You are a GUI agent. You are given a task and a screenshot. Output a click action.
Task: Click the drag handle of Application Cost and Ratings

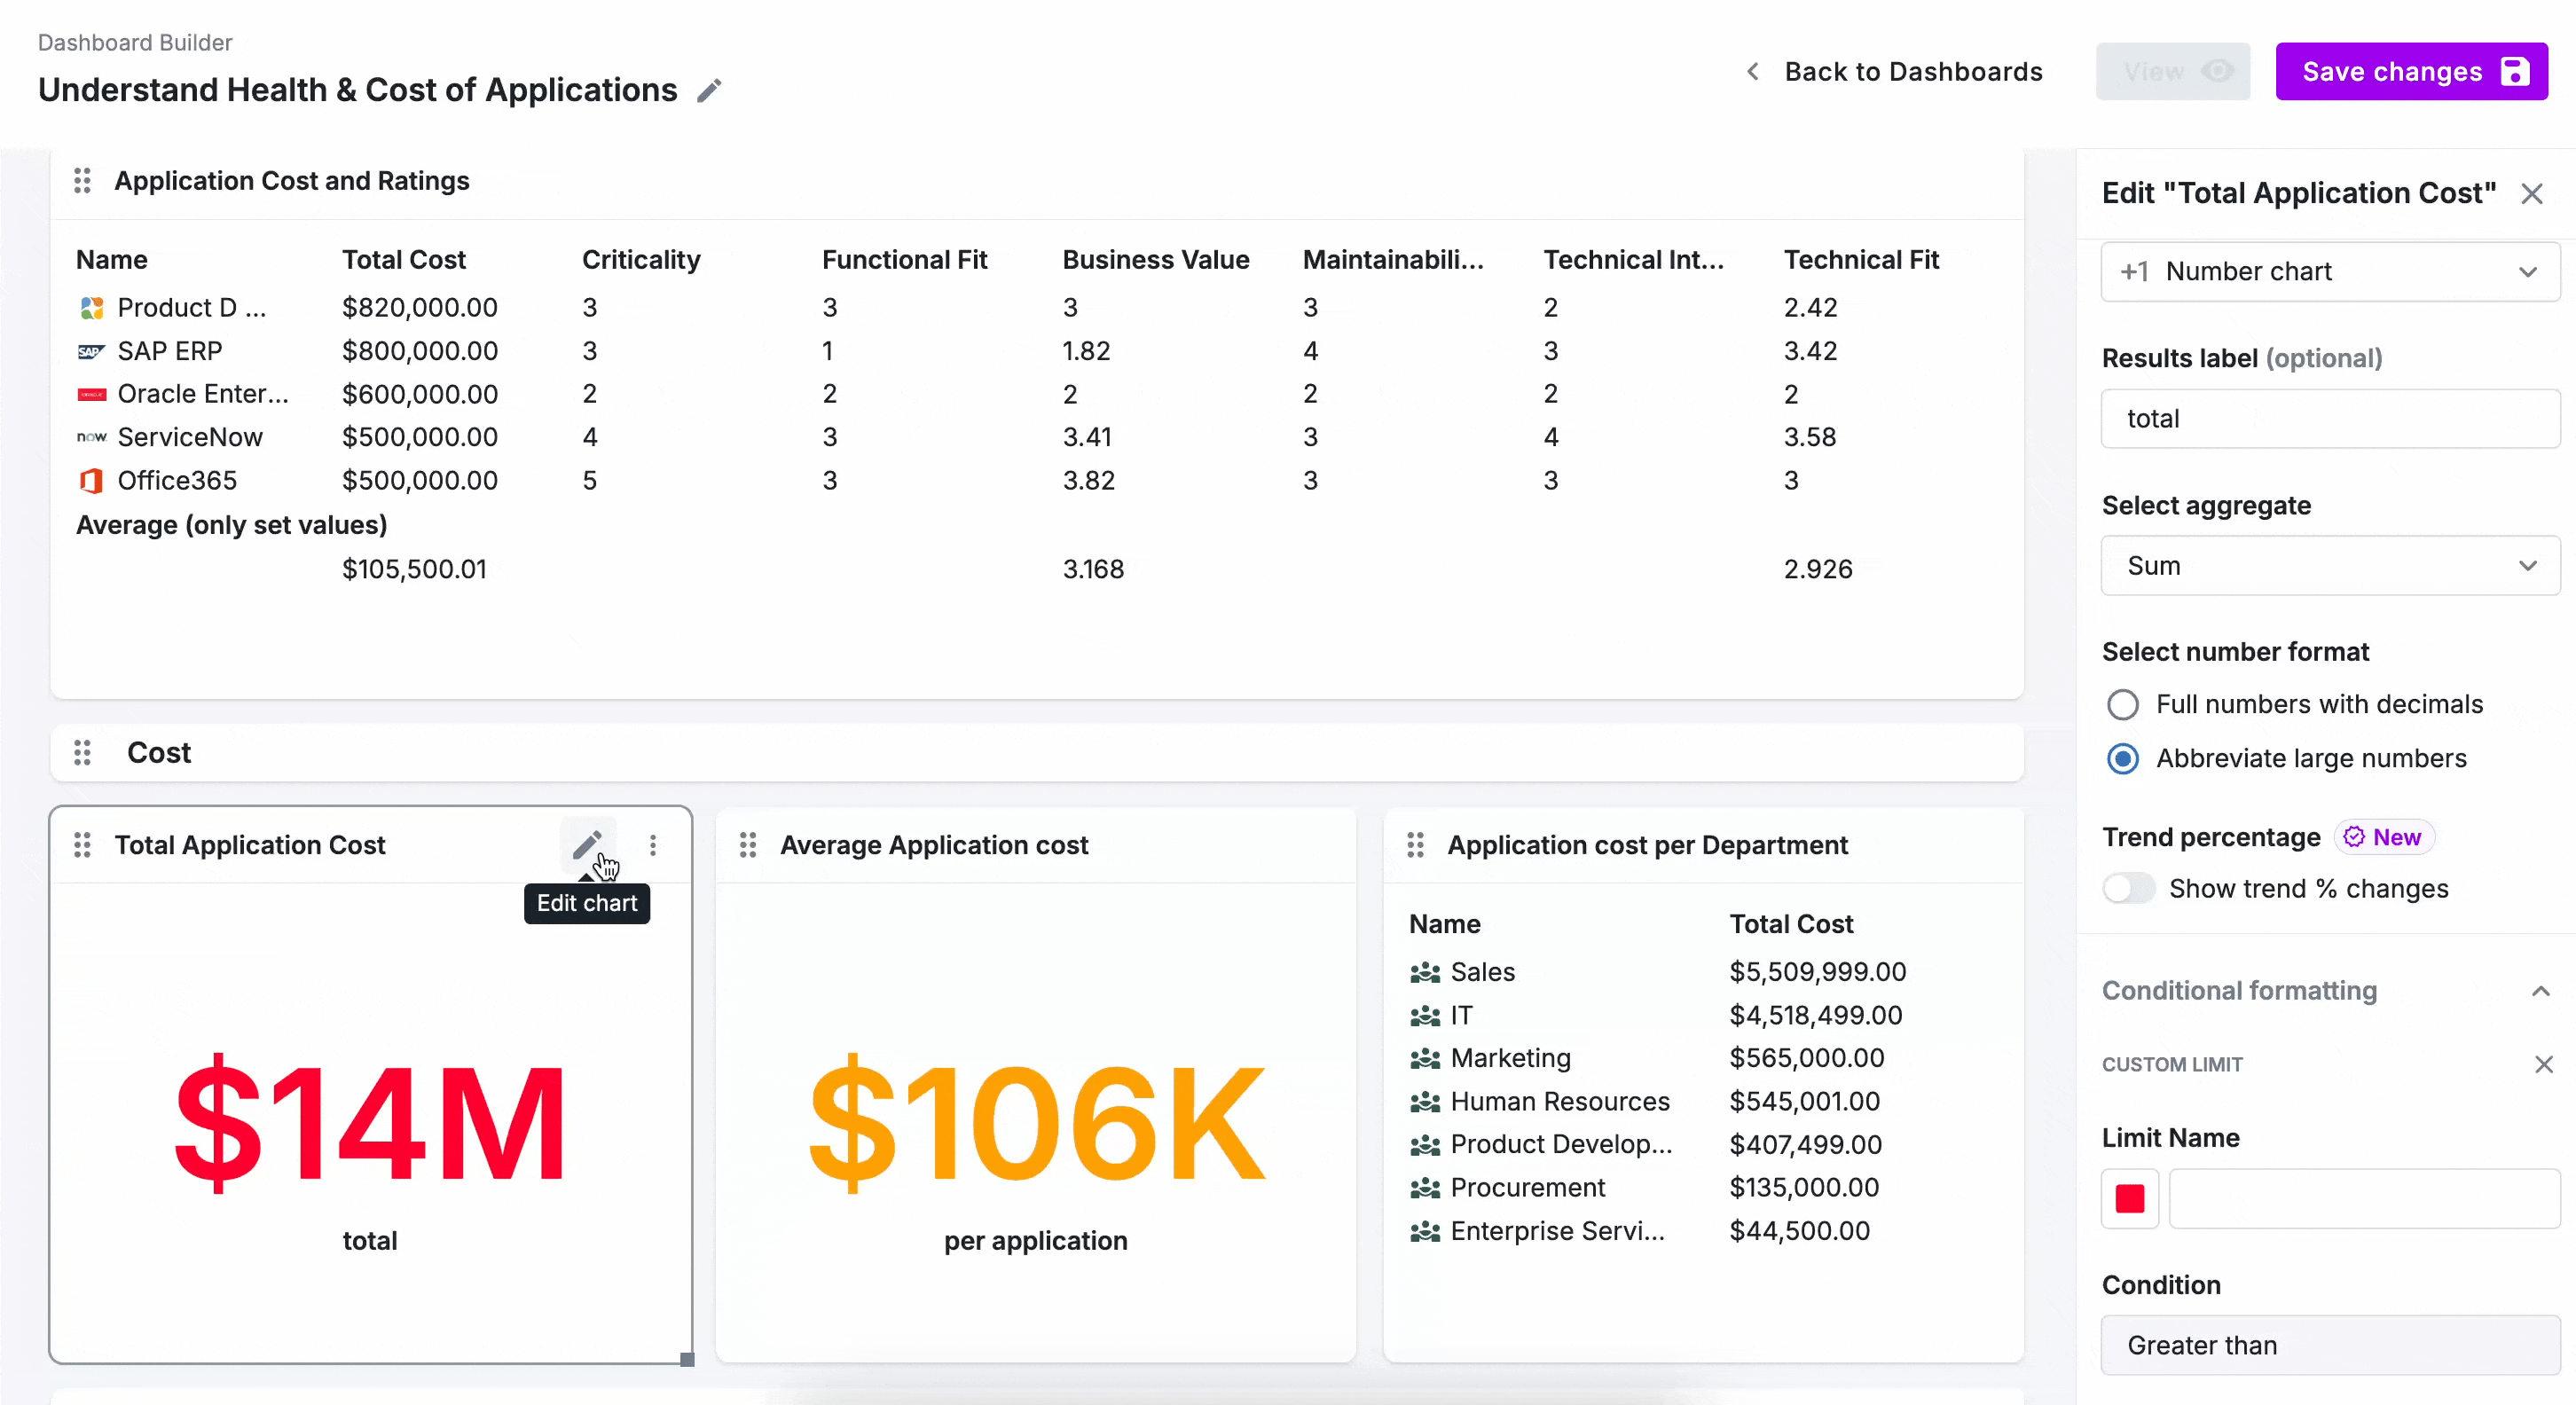click(x=83, y=181)
